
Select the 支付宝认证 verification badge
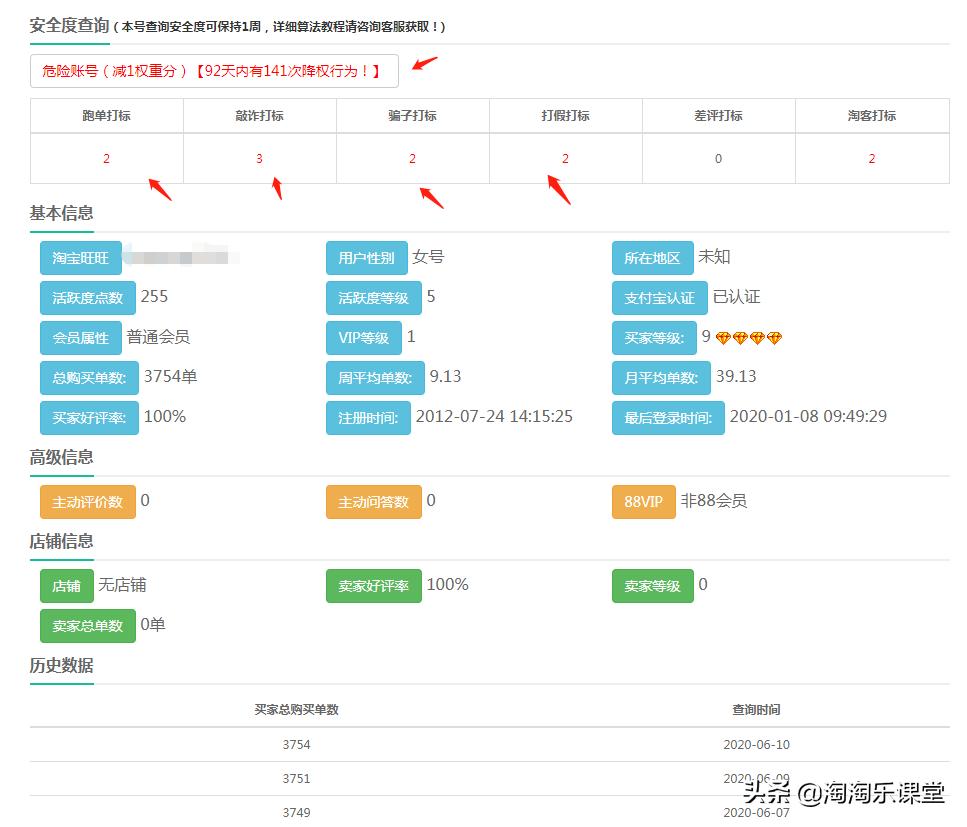(x=653, y=297)
